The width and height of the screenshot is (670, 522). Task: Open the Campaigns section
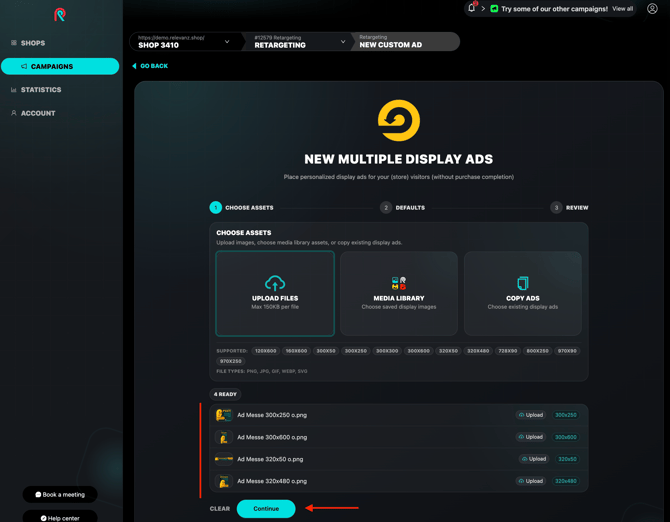(60, 66)
